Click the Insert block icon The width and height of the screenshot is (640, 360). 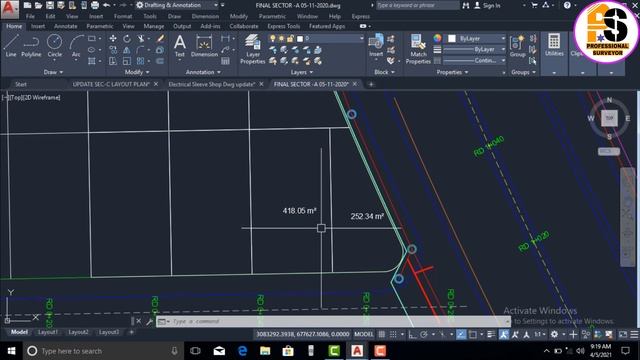pos(376,45)
